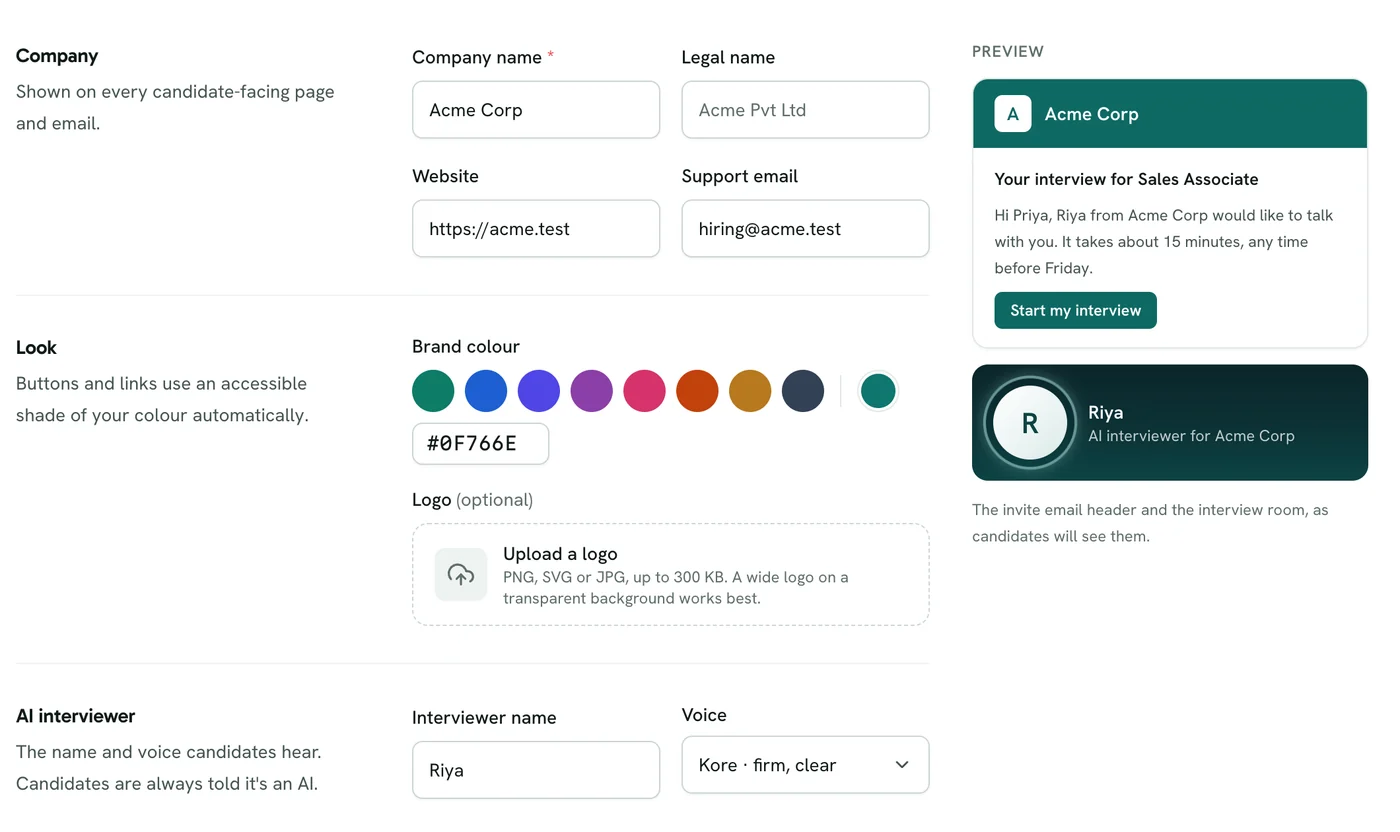This screenshot has height=832, width=1400.
Task: Click the 'Logo (optional)' label
Action: pyautogui.click(x=472, y=500)
